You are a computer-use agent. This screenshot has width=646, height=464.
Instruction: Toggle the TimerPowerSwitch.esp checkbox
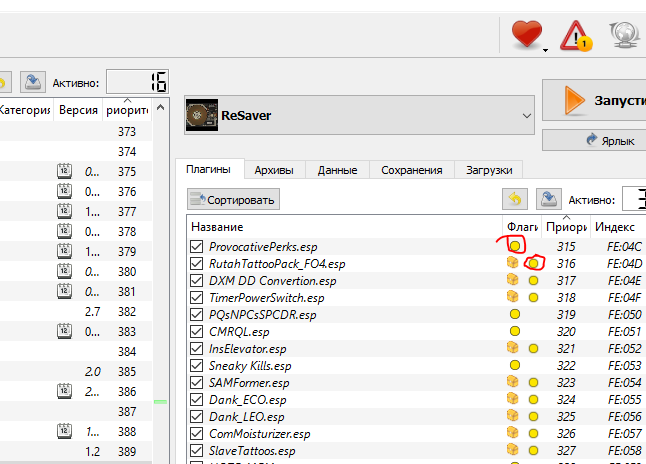[197, 298]
